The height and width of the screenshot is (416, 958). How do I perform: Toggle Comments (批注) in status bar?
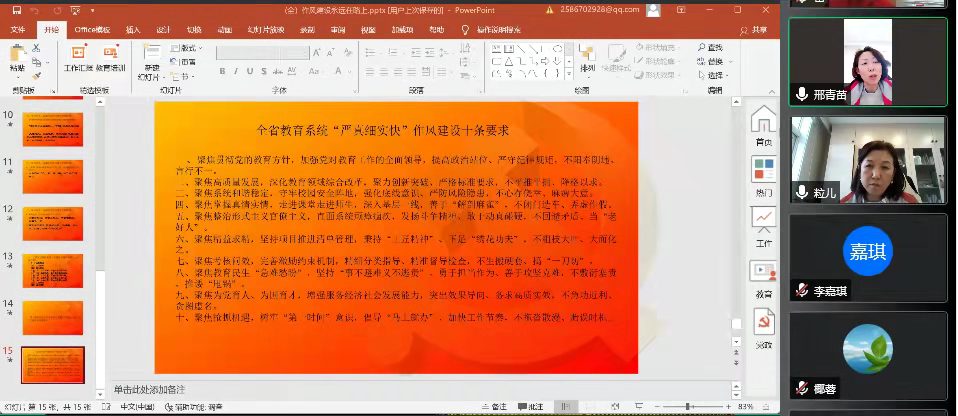(x=530, y=407)
